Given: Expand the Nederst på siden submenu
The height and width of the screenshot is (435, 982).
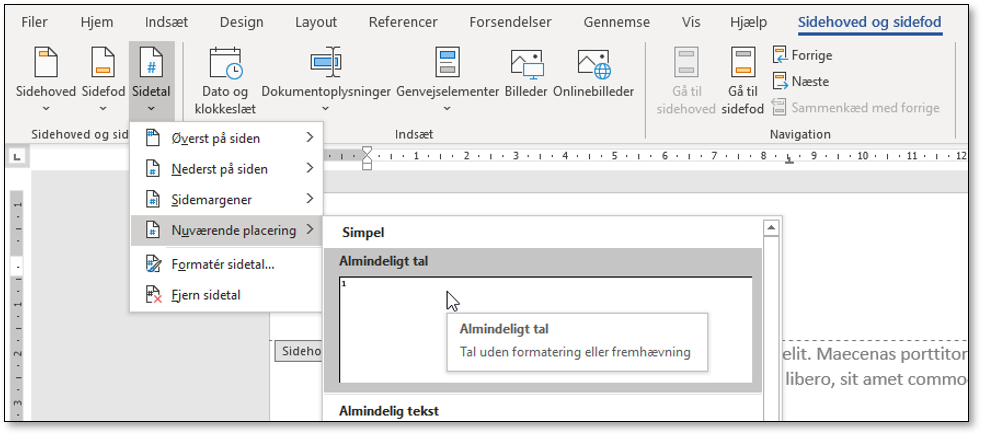Looking at the screenshot, I should coord(226,169).
